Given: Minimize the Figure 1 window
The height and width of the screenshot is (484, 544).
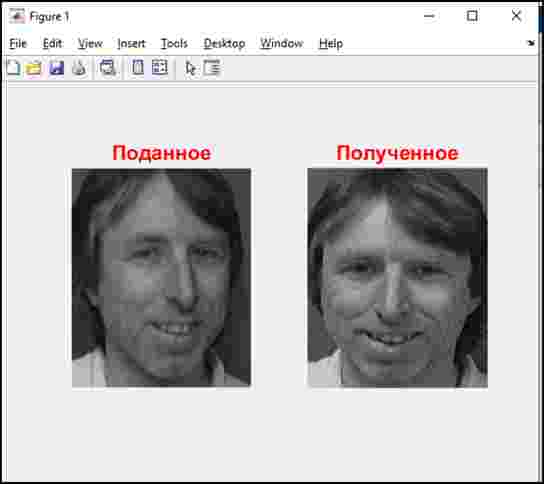Looking at the screenshot, I should tap(430, 16).
